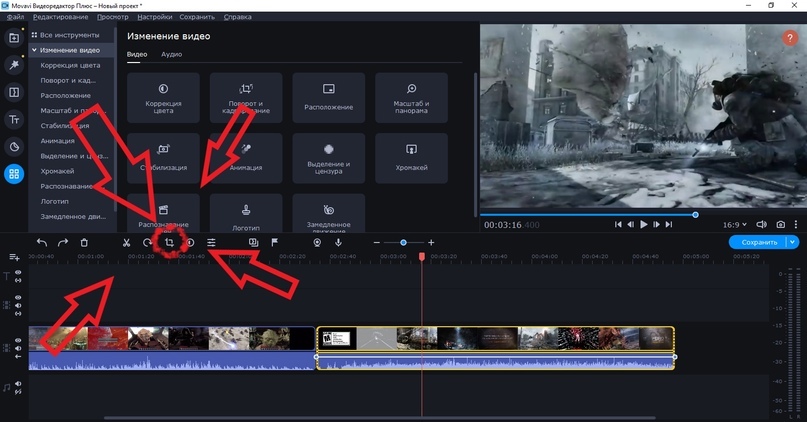Adjust volume via the preview speaker icon

(761, 224)
